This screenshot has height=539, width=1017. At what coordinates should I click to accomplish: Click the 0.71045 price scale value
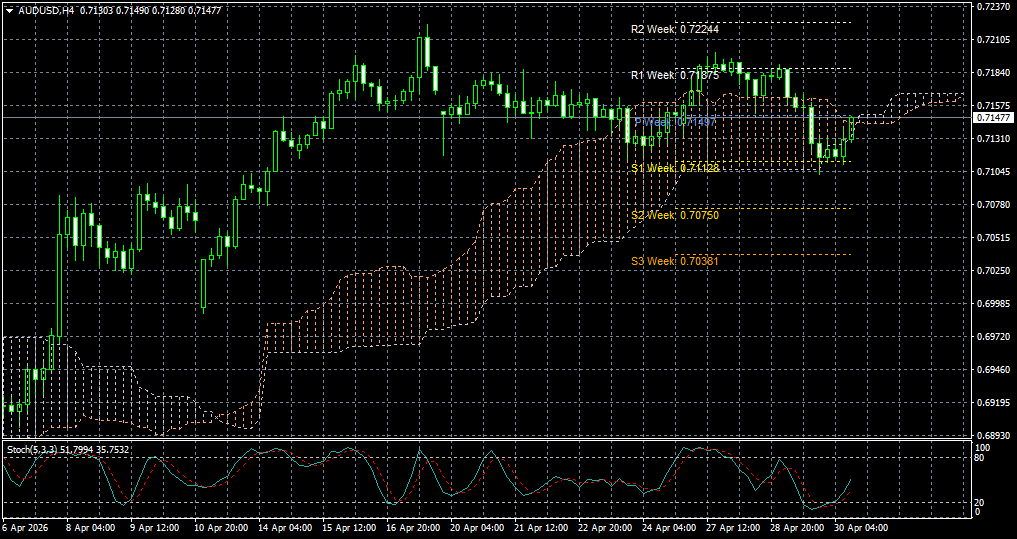pos(993,172)
